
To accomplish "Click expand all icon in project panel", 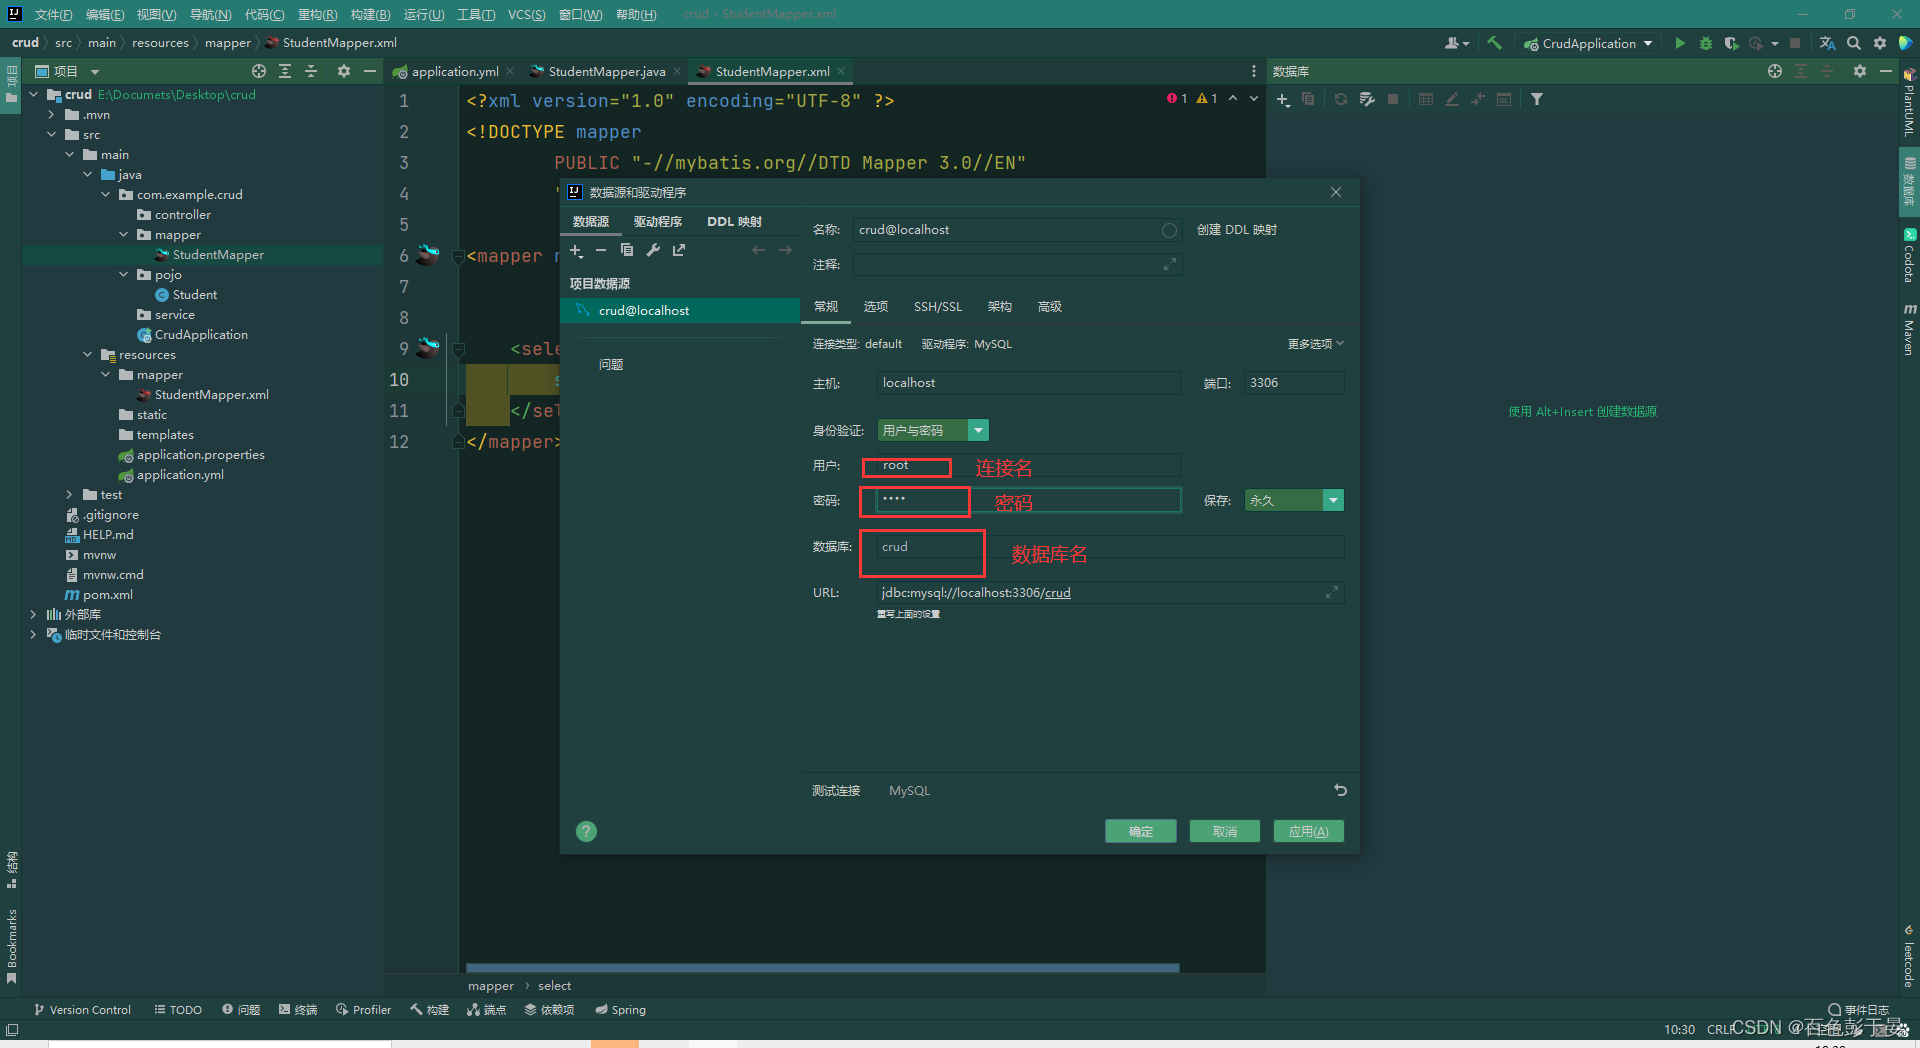I will (285, 71).
